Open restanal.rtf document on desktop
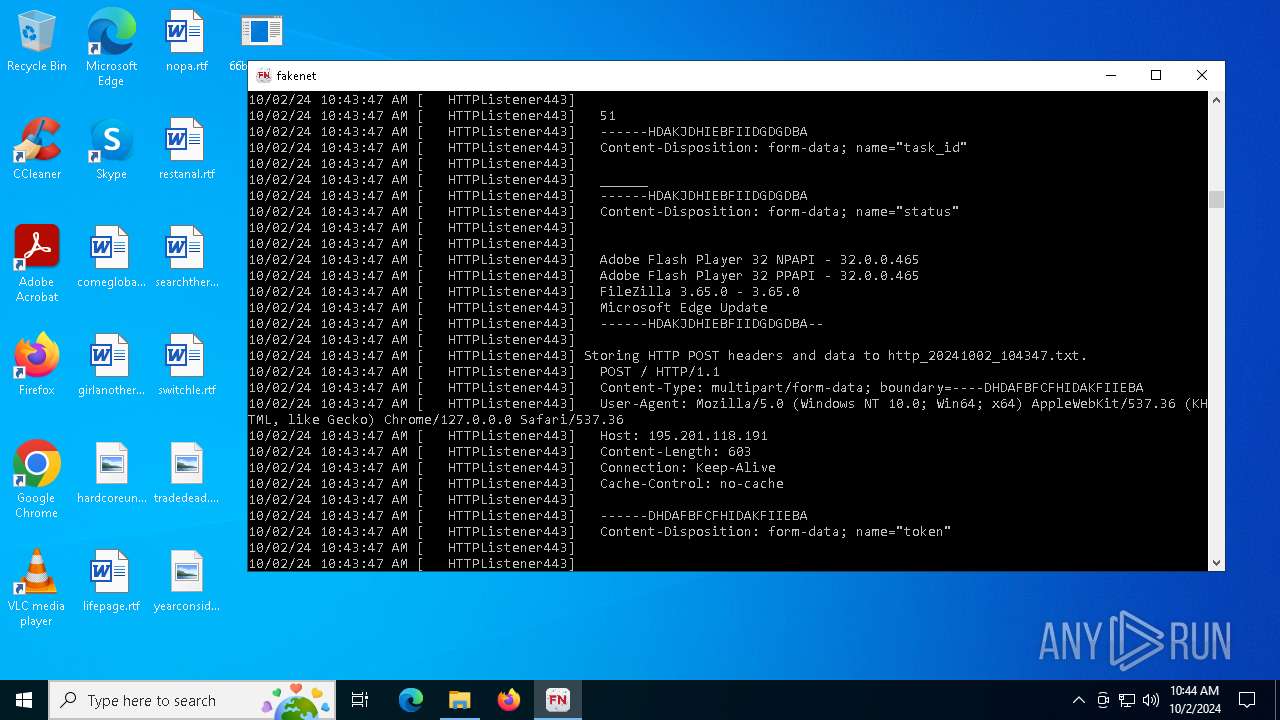1280x720 pixels. [x=186, y=150]
